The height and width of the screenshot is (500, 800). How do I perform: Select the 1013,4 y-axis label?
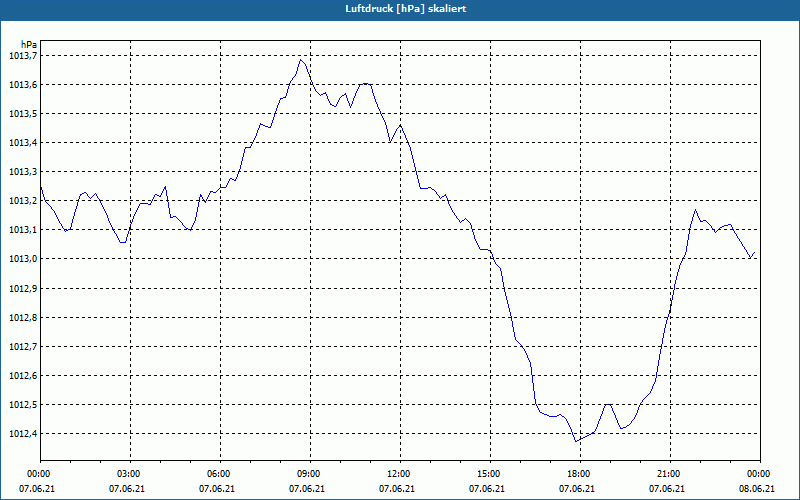tap(23, 142)
